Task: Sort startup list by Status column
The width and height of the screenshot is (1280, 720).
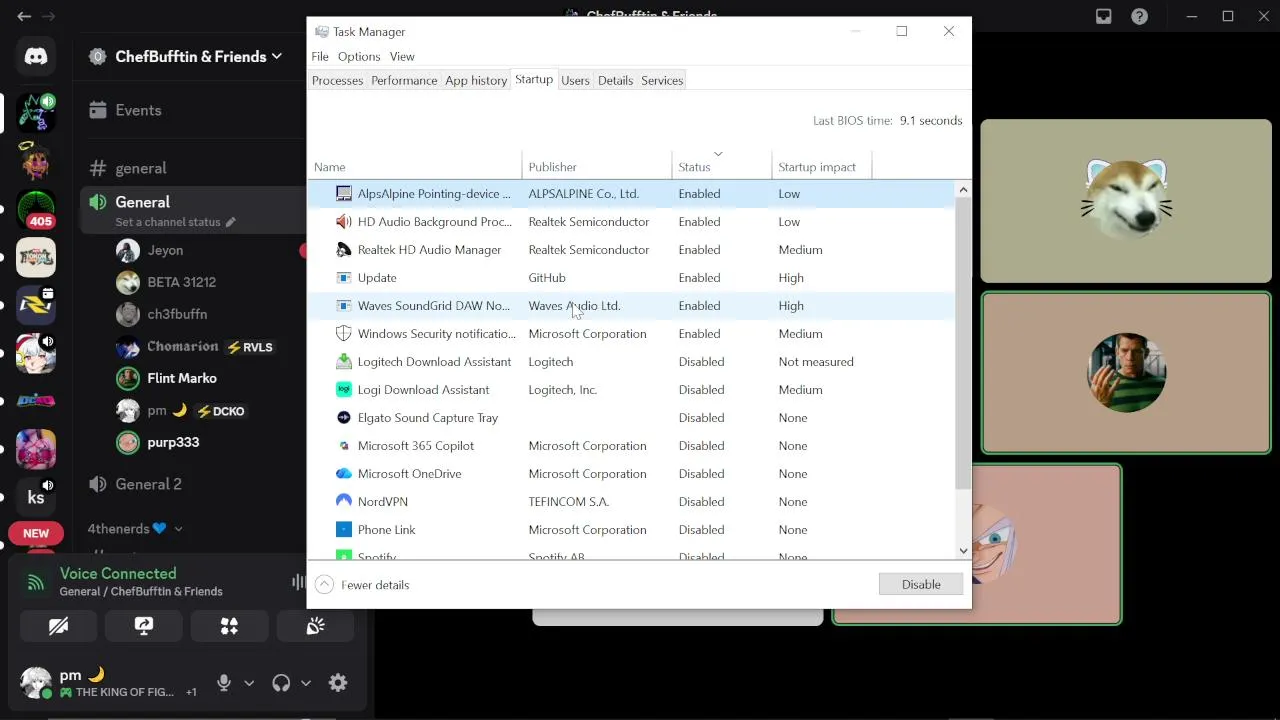Action: tap(721, 166)
